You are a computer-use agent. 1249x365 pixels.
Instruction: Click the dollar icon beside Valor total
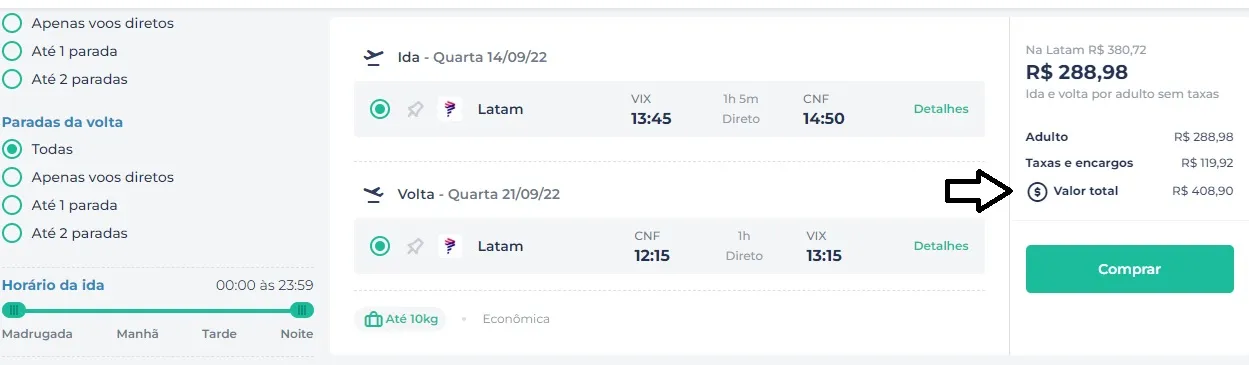1037,191
